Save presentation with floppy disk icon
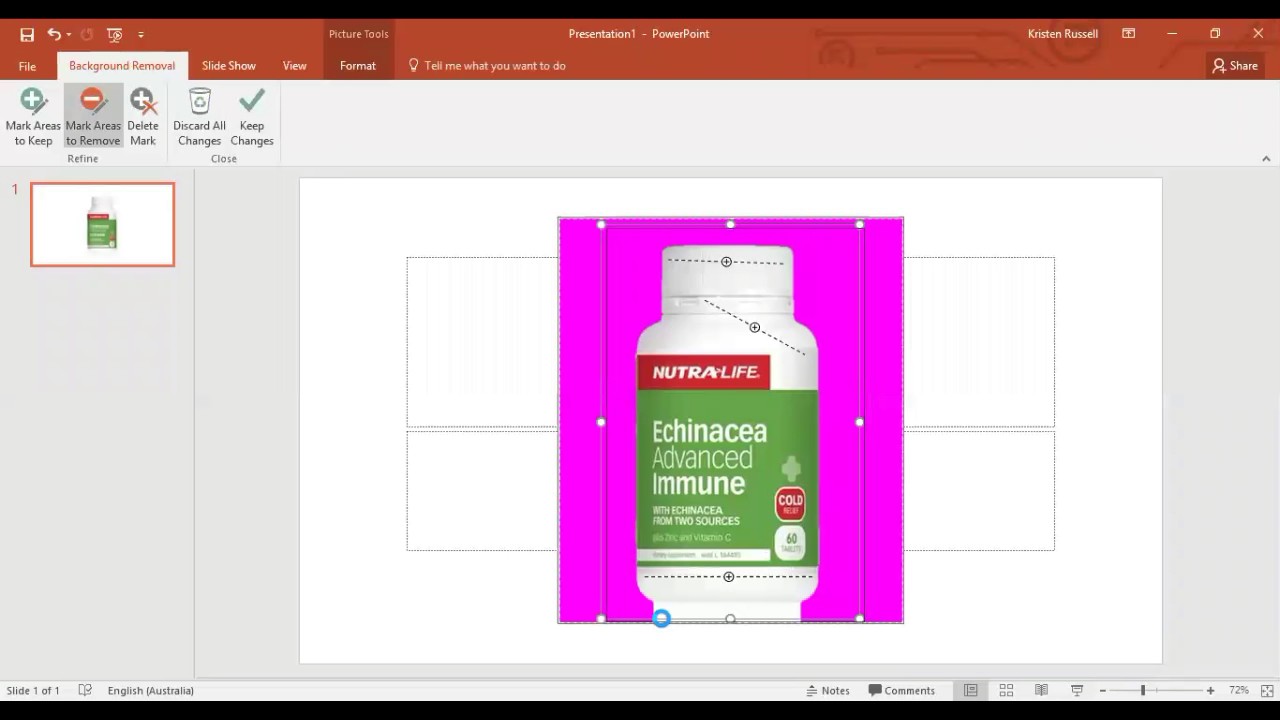Viewport: 1280px width, 720px height. pos(27,34)
